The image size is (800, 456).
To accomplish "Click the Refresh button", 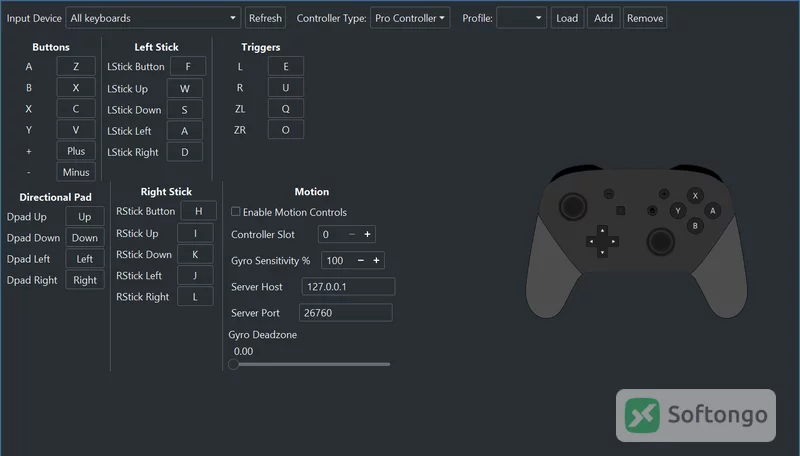I will 265,18.
